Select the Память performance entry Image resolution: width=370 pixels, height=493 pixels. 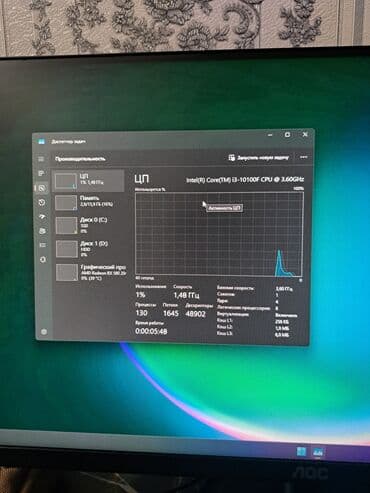(89, 203)
